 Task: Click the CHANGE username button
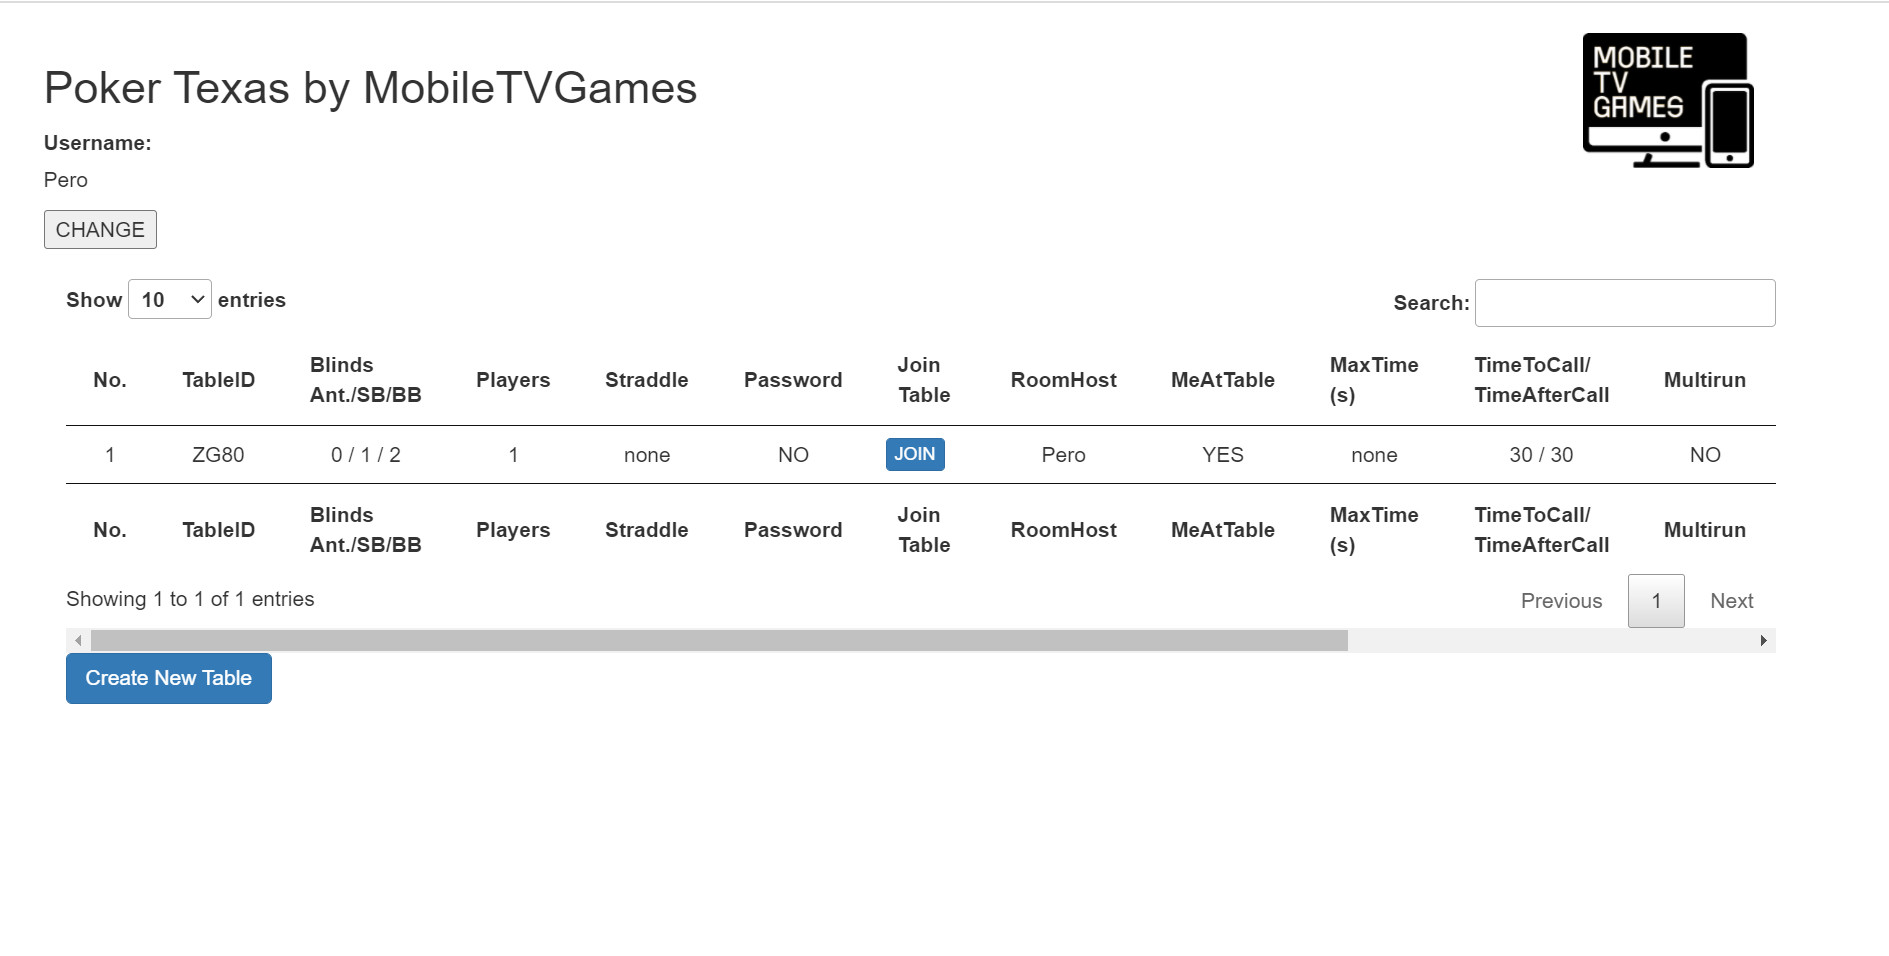pos(99,229)
